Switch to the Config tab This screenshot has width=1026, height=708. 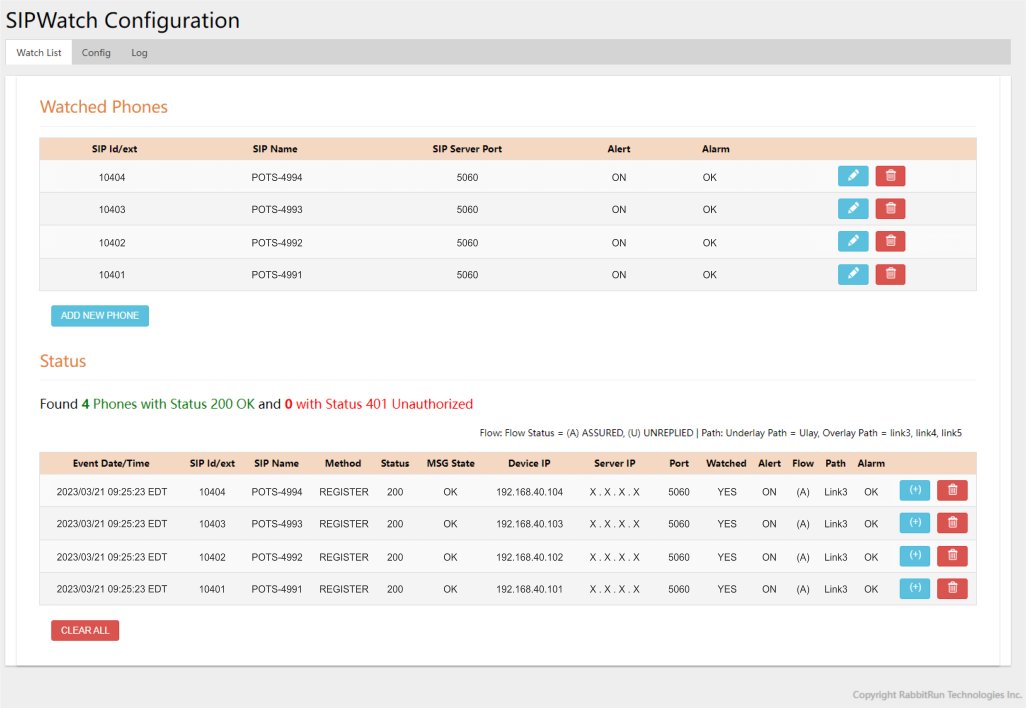[96, 53]
